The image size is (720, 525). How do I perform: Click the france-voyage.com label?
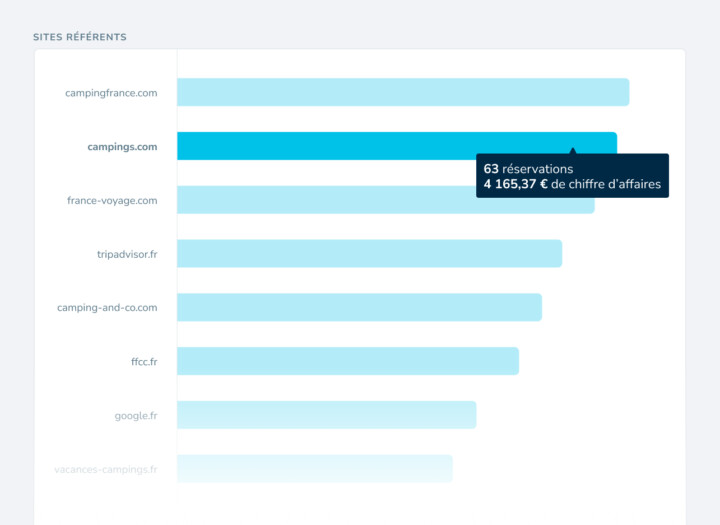click(x=112, y=201)
